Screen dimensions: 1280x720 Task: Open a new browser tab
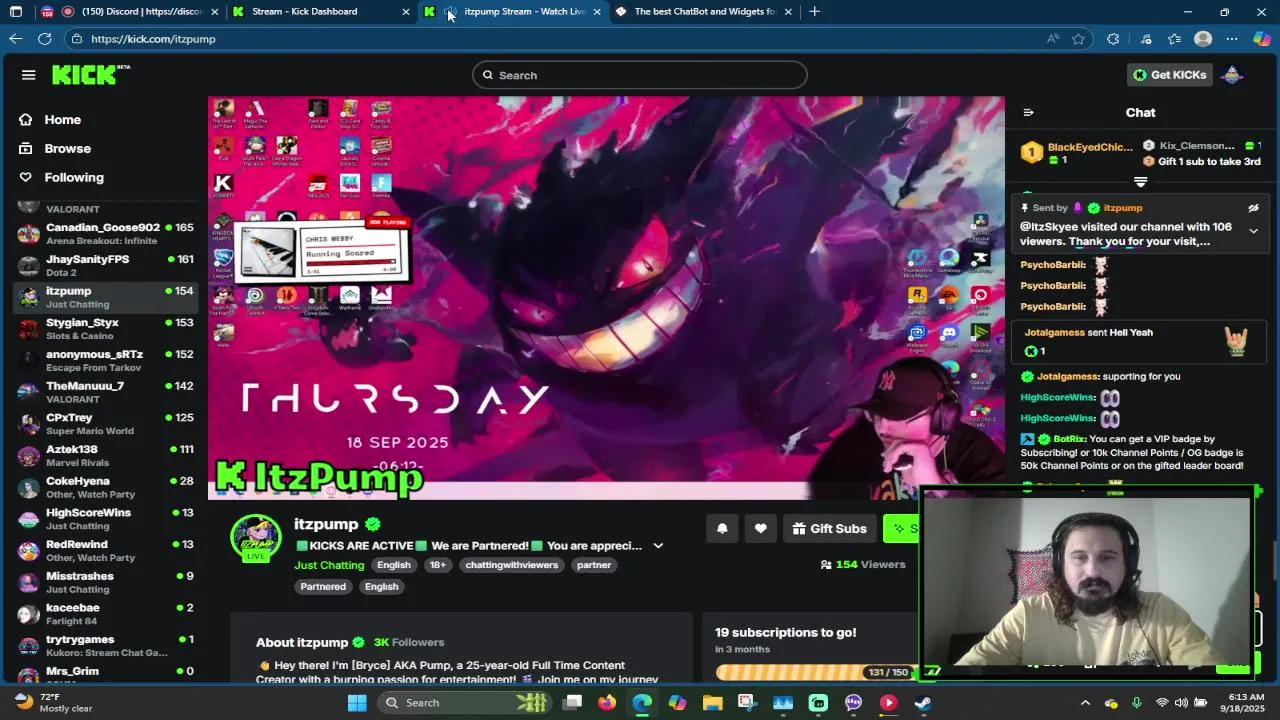point(815,12)
